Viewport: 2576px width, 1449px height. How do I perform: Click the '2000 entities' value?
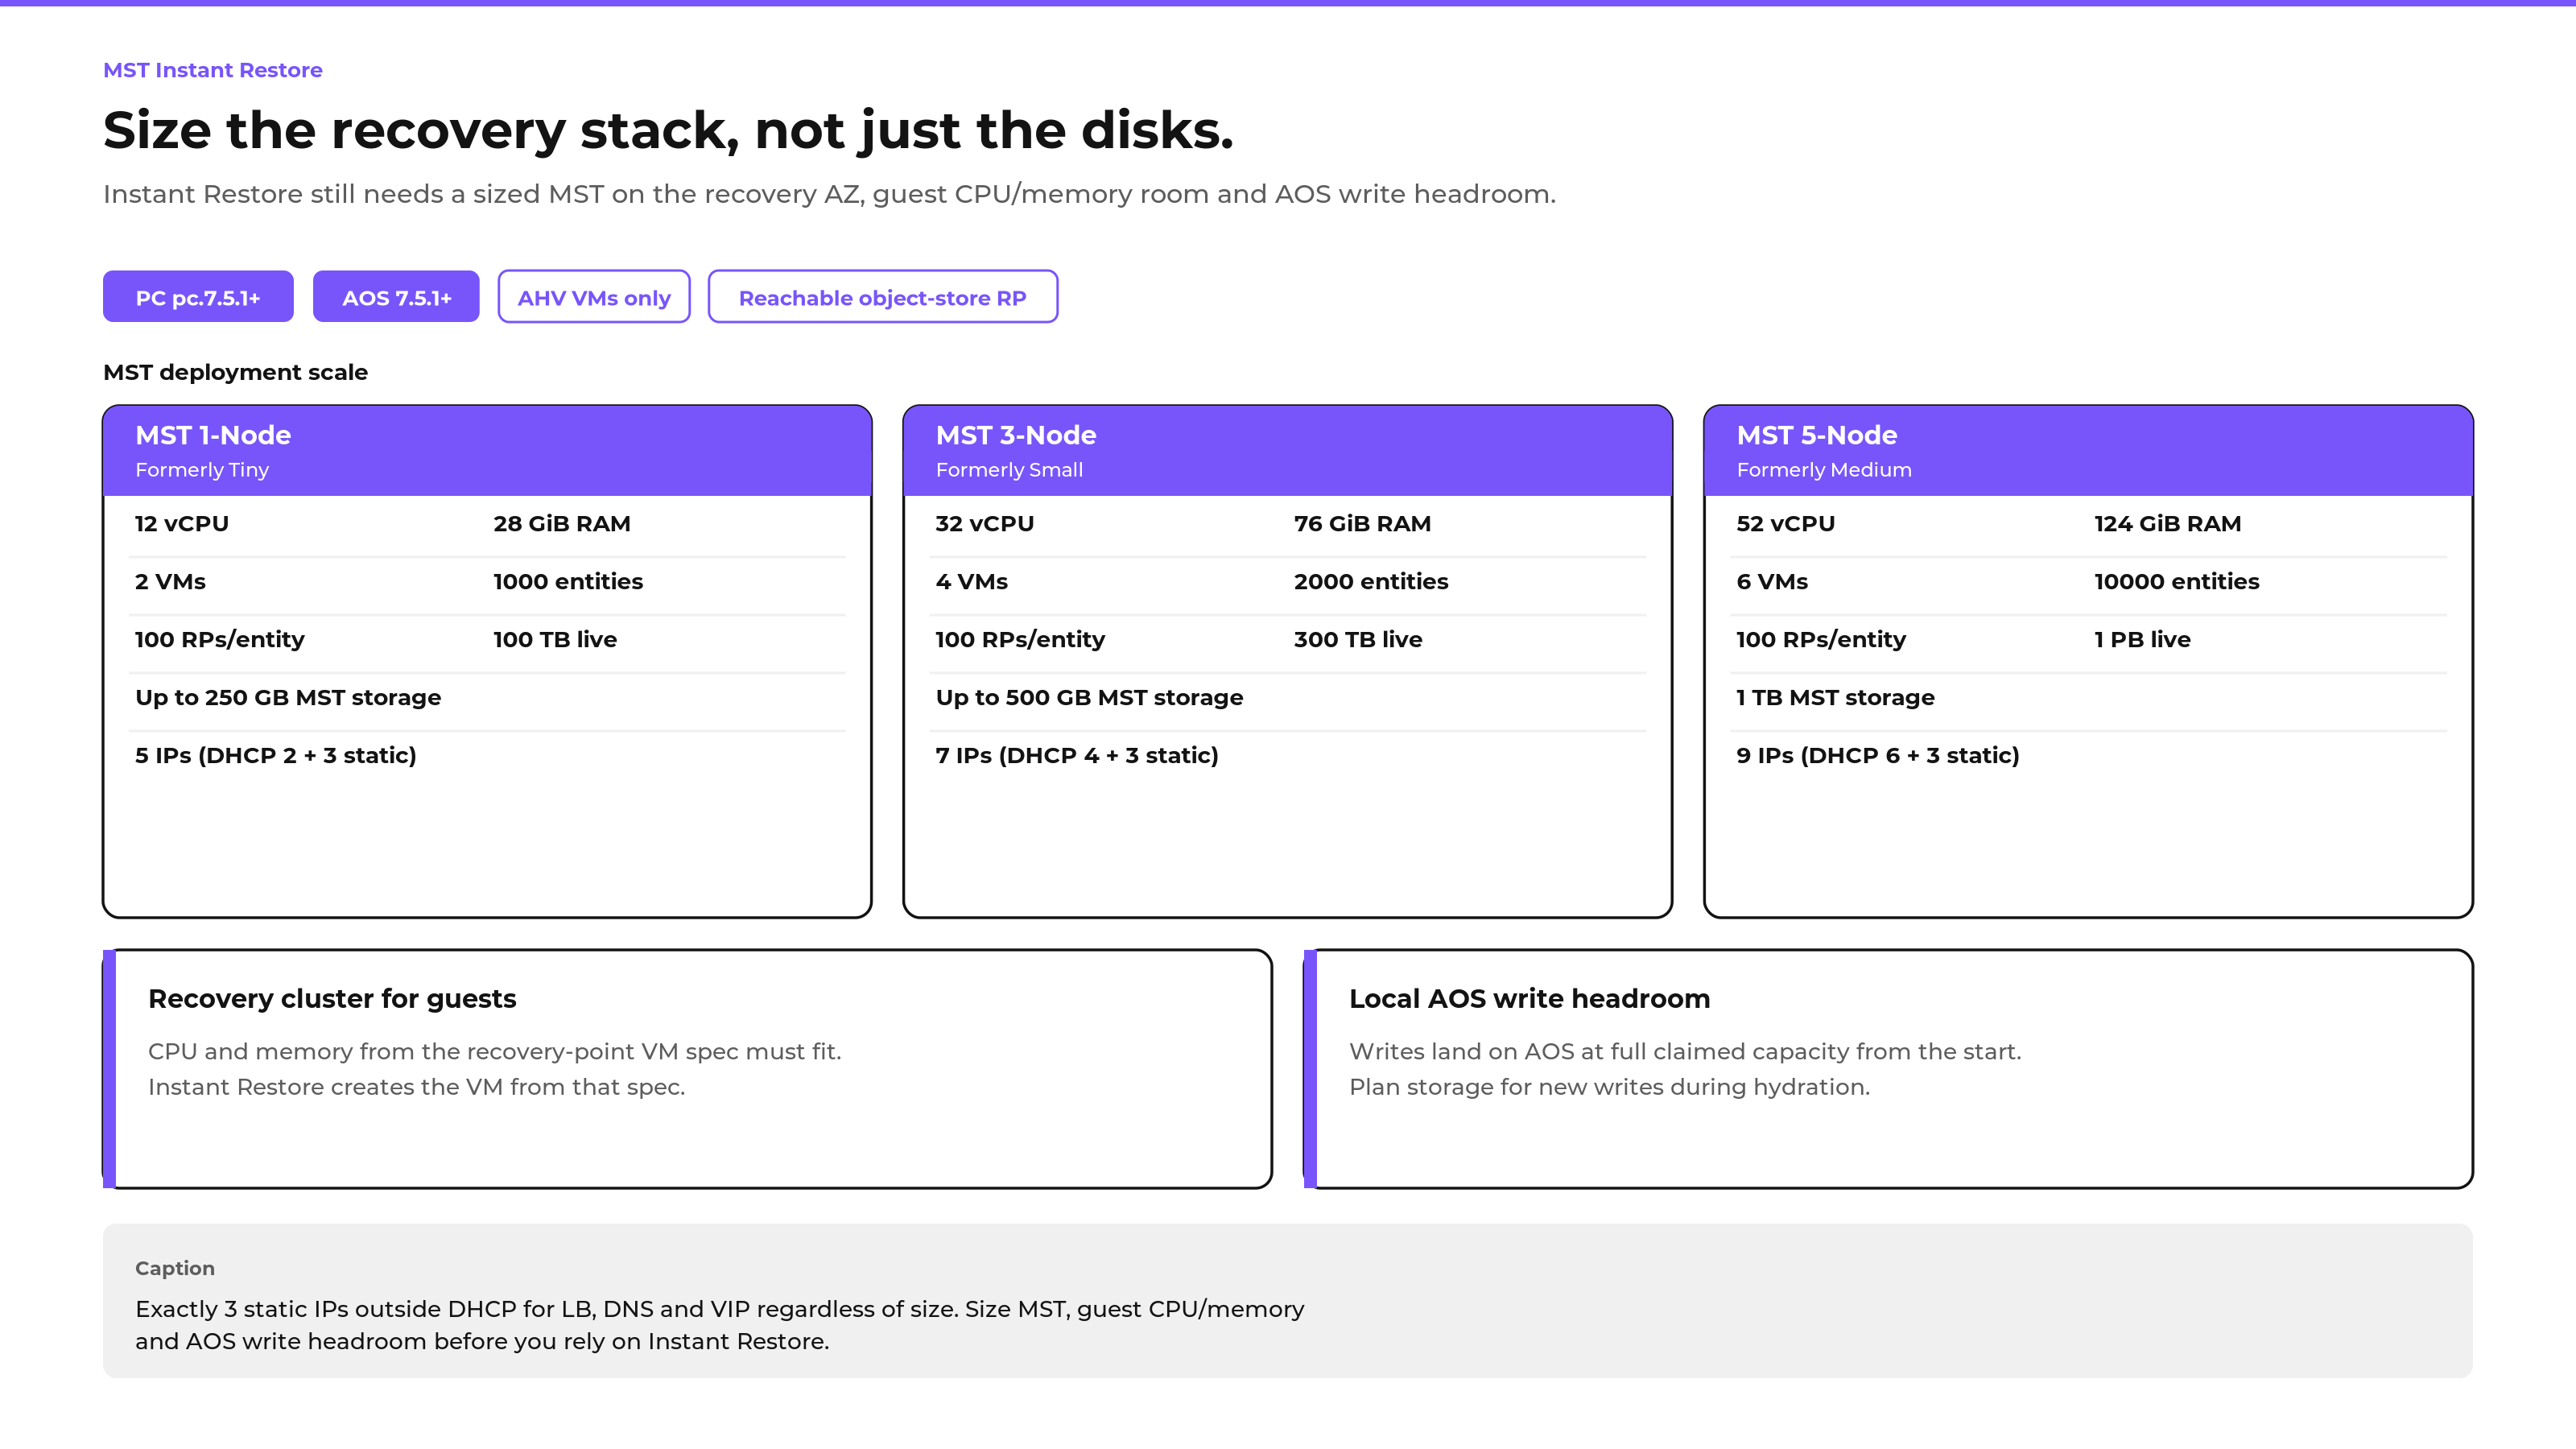(1371, 582)
